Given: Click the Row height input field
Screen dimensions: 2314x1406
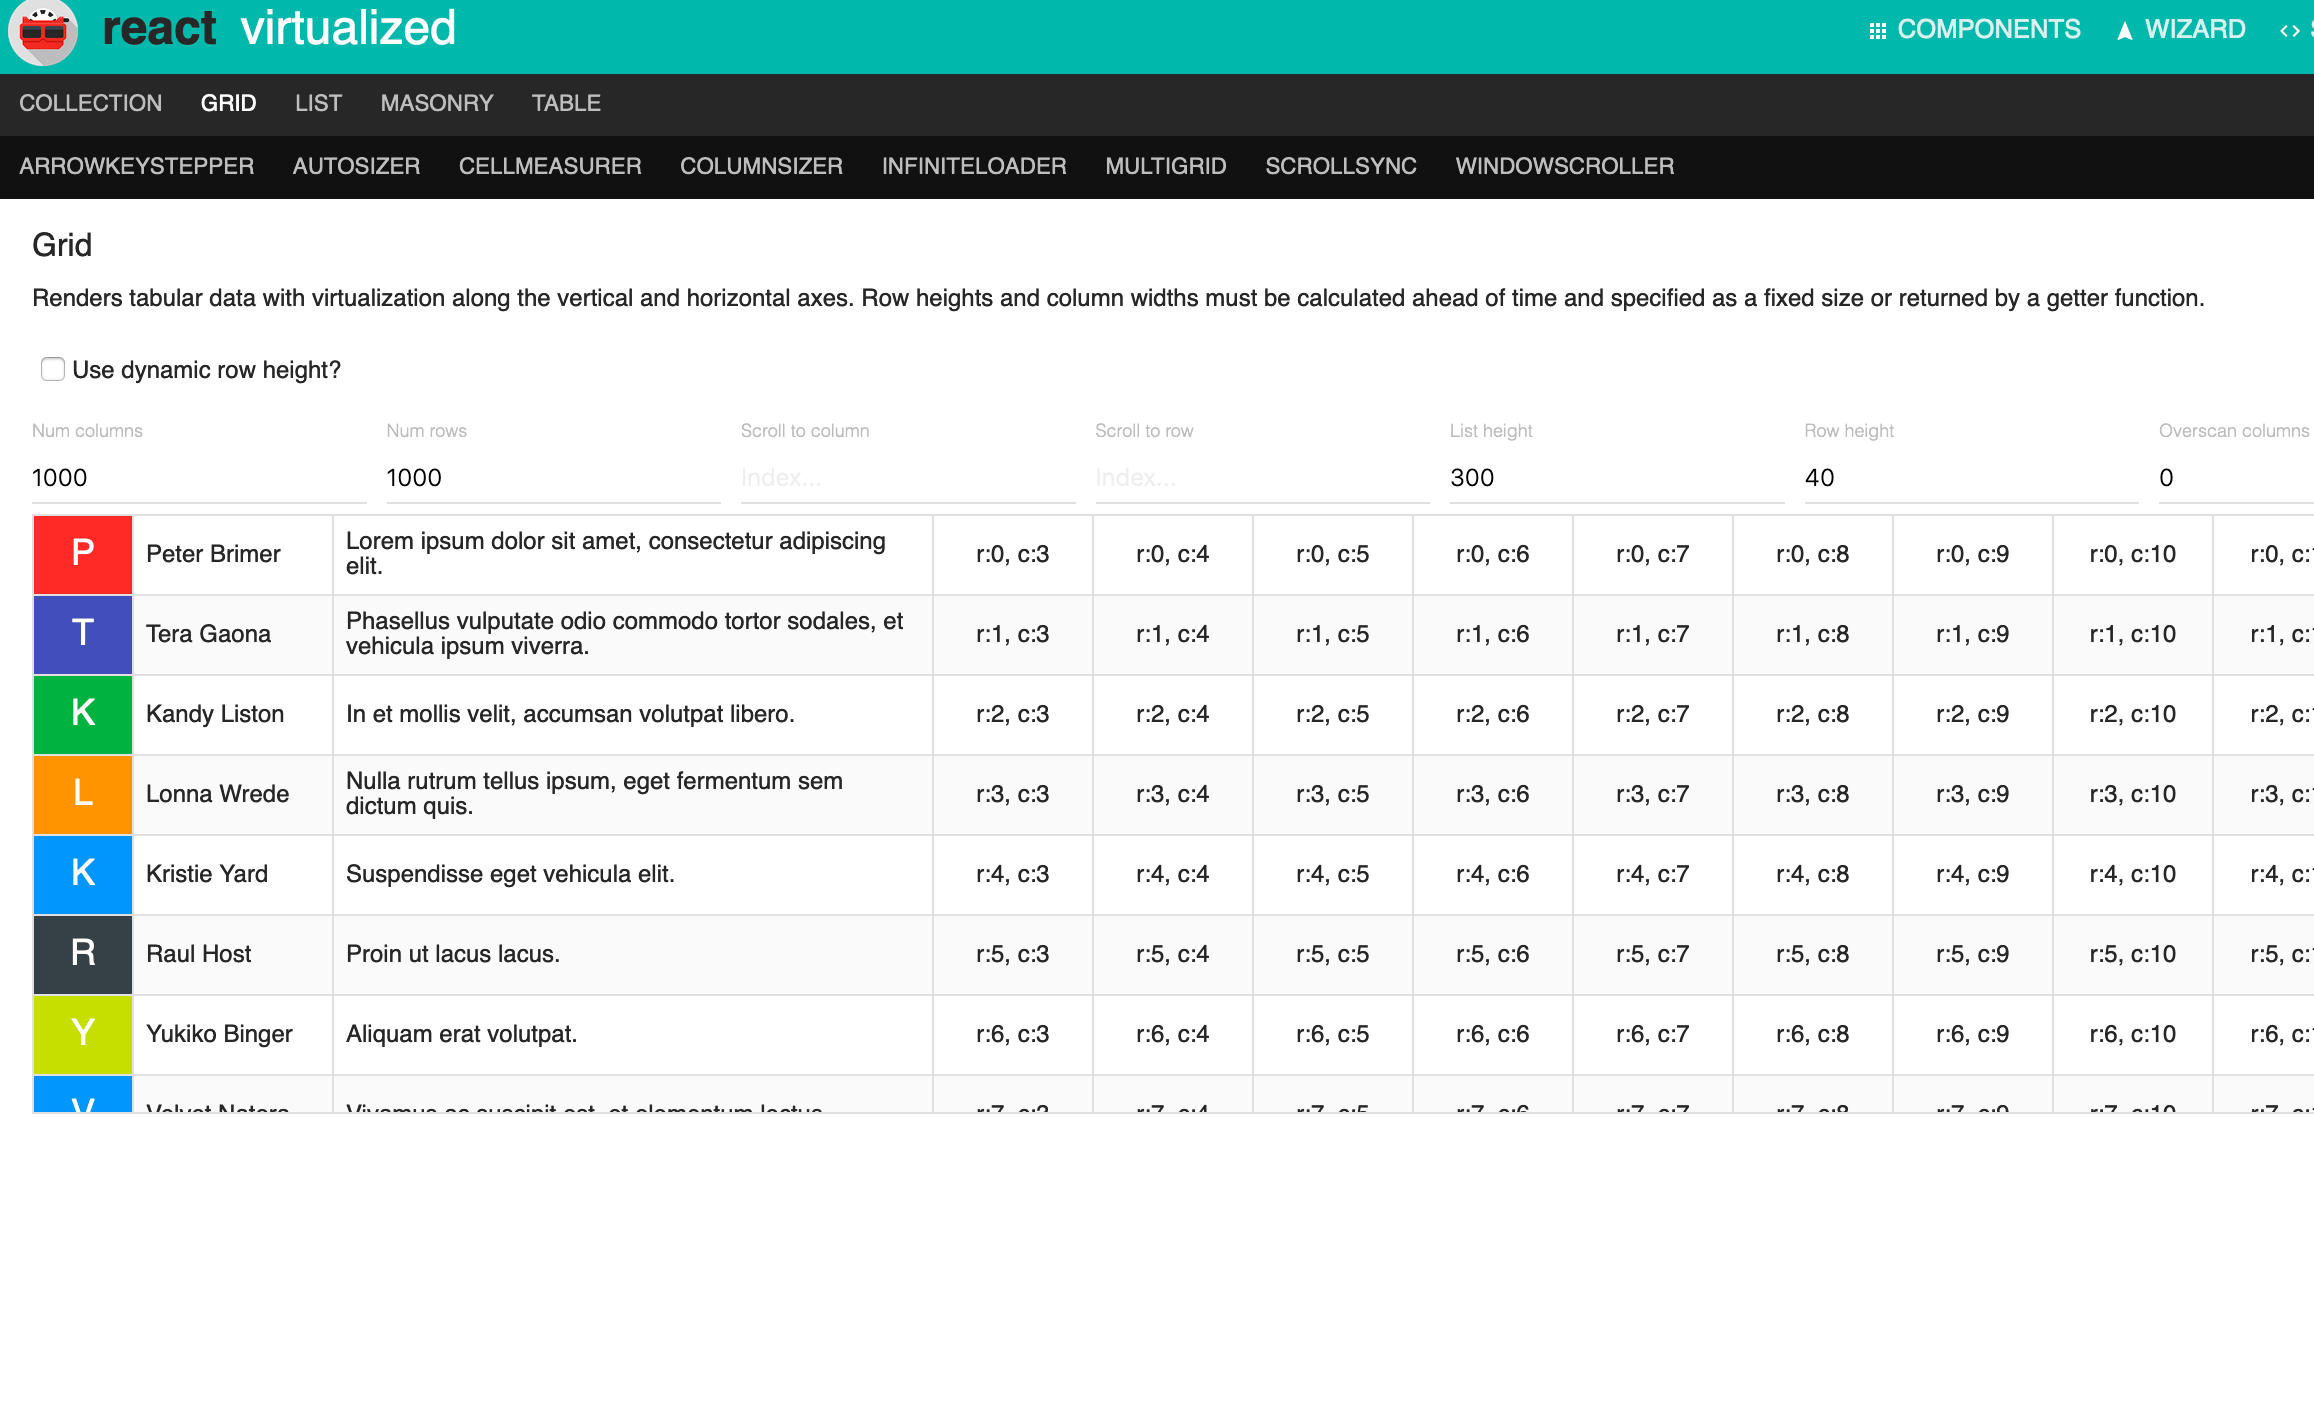Looking at the screenshot, I should pos(1970,478).
